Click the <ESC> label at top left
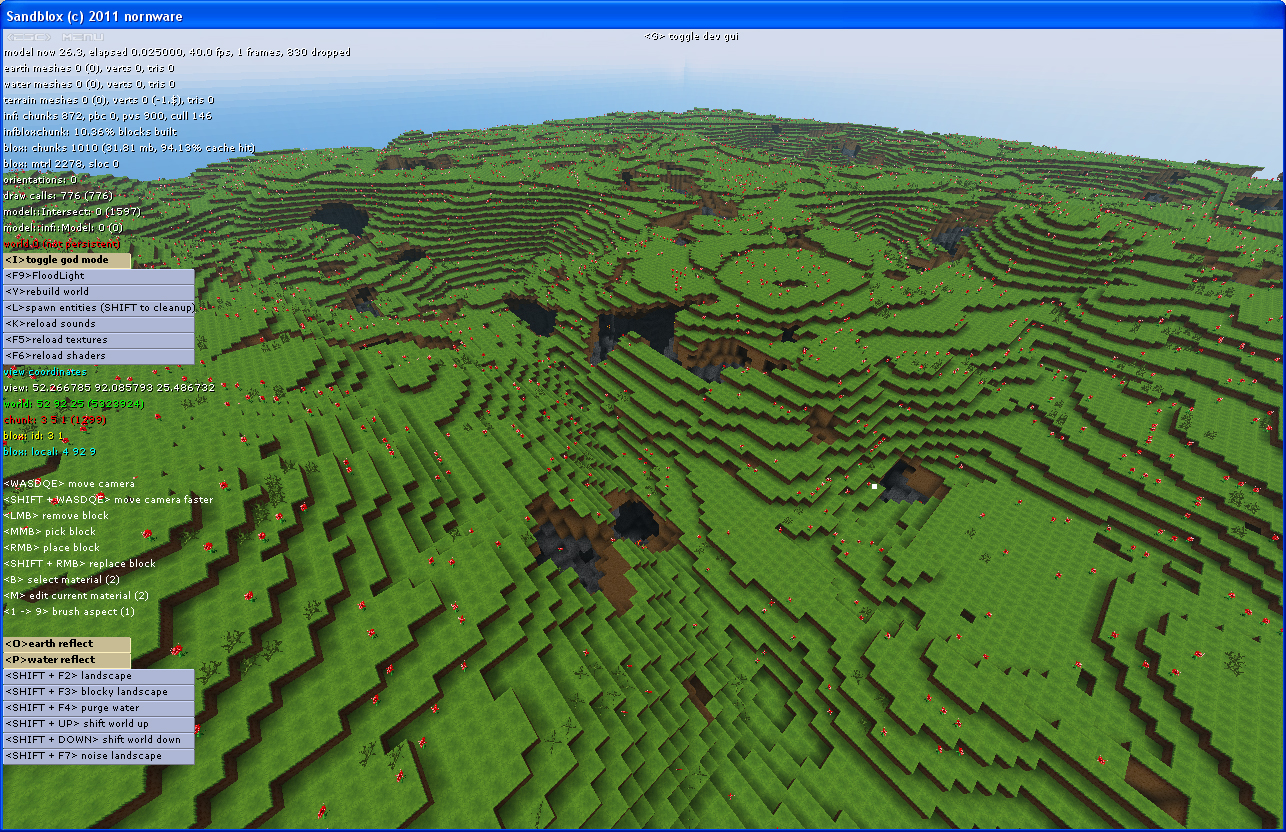This screenshot has width=1286, height=832. [x=30, y=37]
